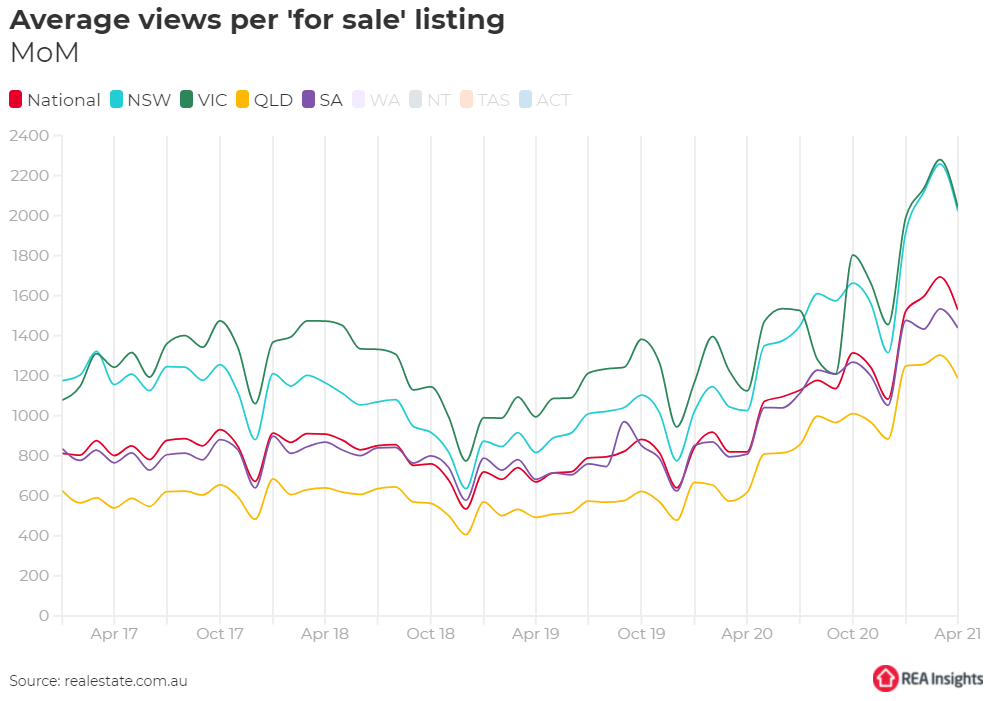The height and width of the screenshot is (701, 1005).
Task: Click the chart title heading text
Action: 257,20
